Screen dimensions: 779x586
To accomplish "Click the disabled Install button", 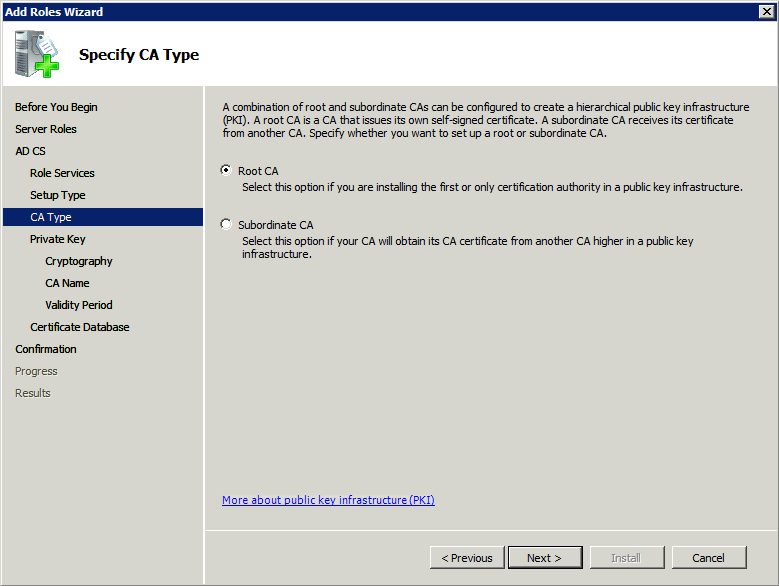I will click(x=627, y=558).
